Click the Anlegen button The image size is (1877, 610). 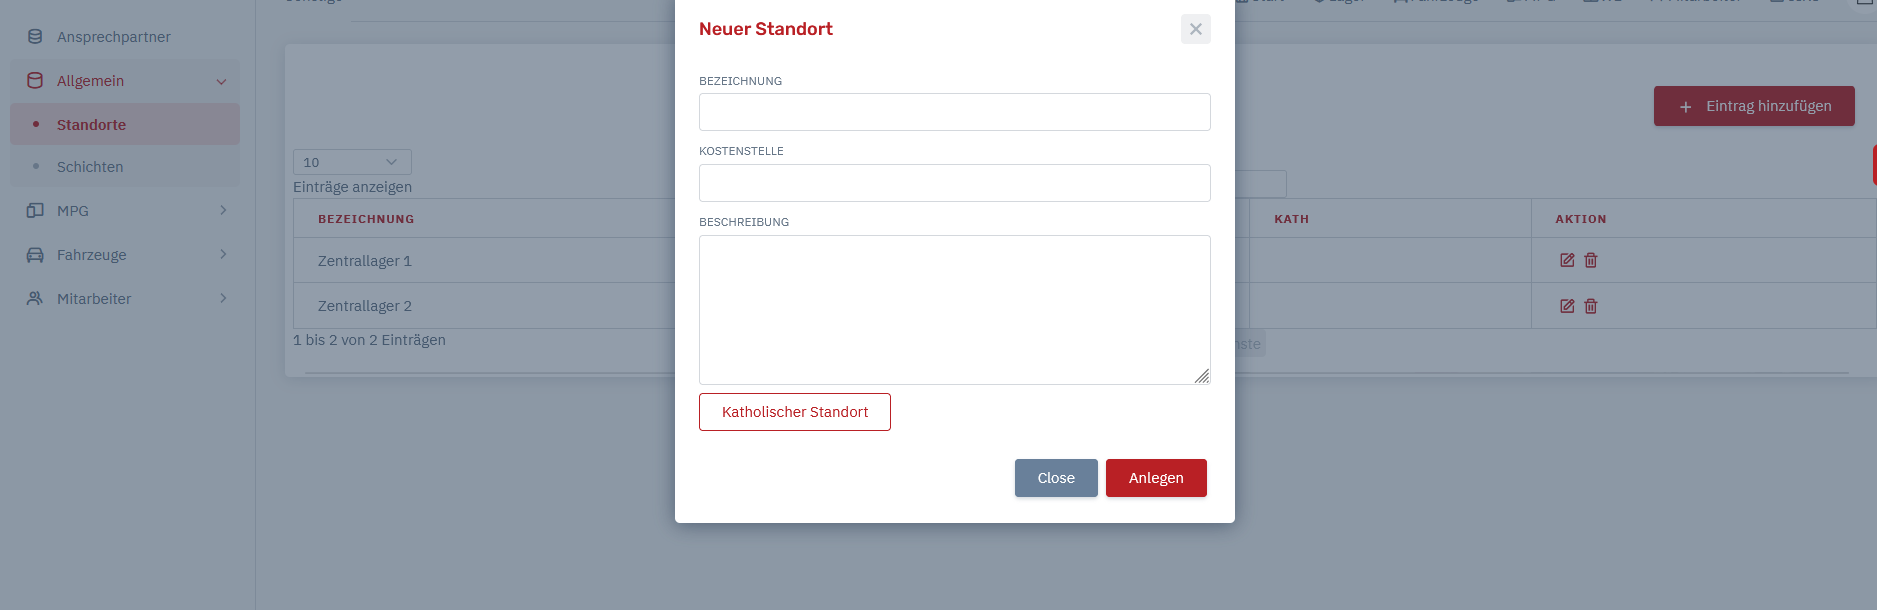tap(1156, 478)
